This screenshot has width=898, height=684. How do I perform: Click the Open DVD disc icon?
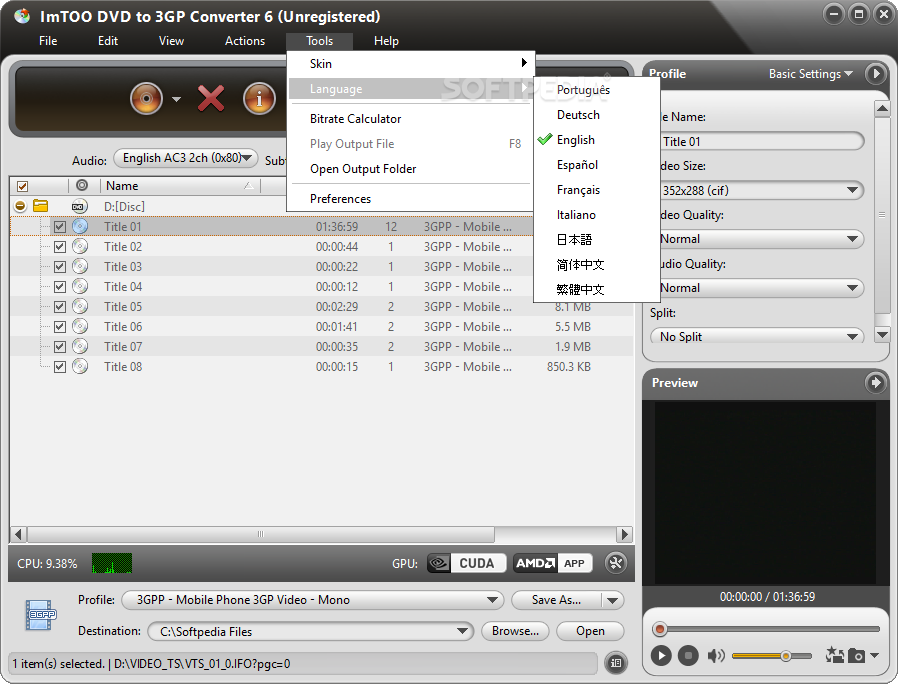point(146,99)
